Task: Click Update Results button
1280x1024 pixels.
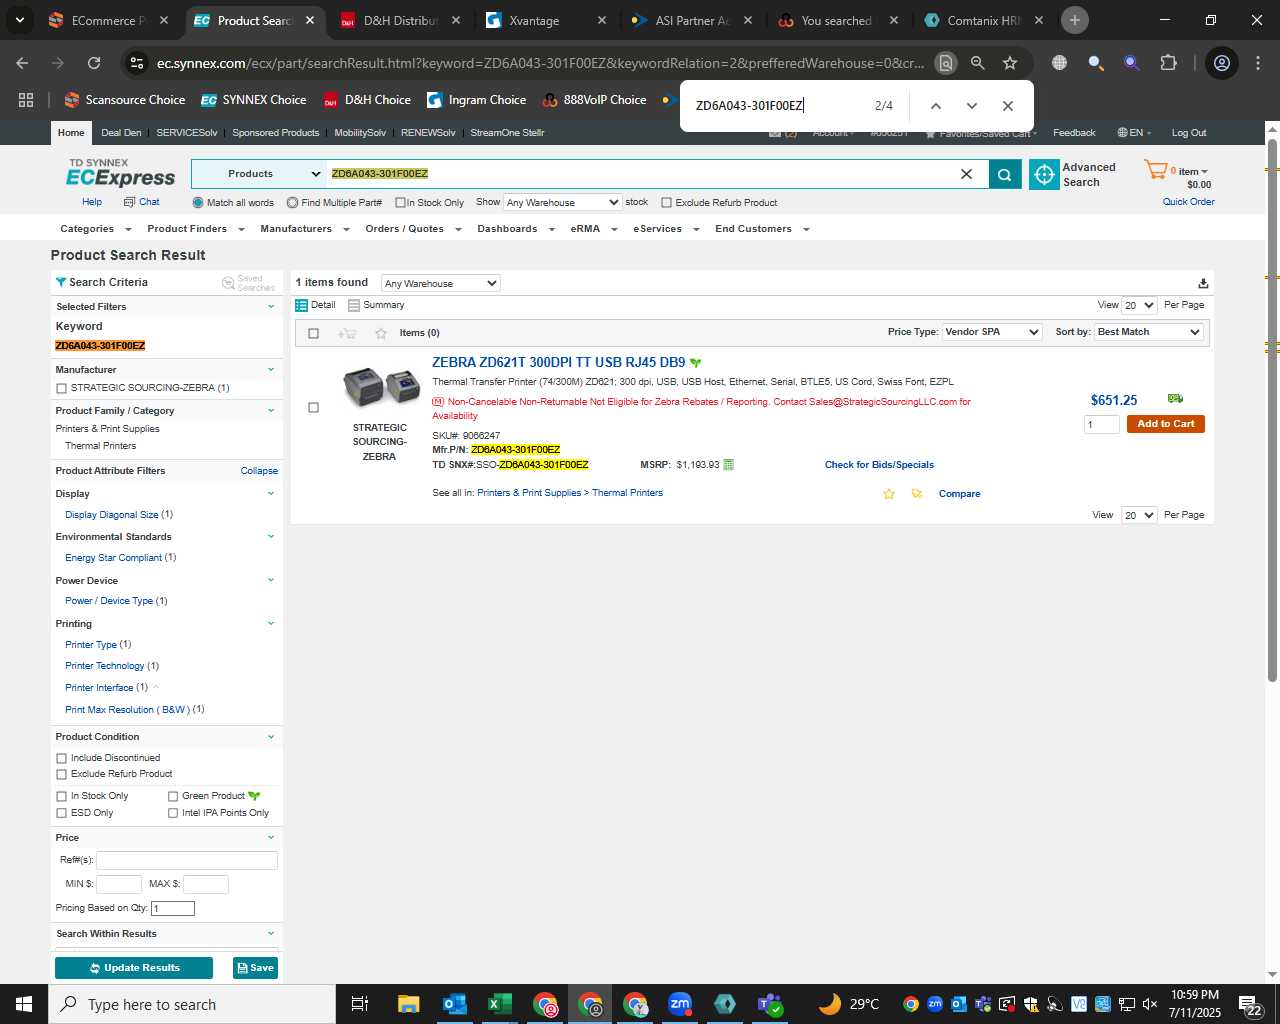Action: pyautogui.click(x=134, y=968)
